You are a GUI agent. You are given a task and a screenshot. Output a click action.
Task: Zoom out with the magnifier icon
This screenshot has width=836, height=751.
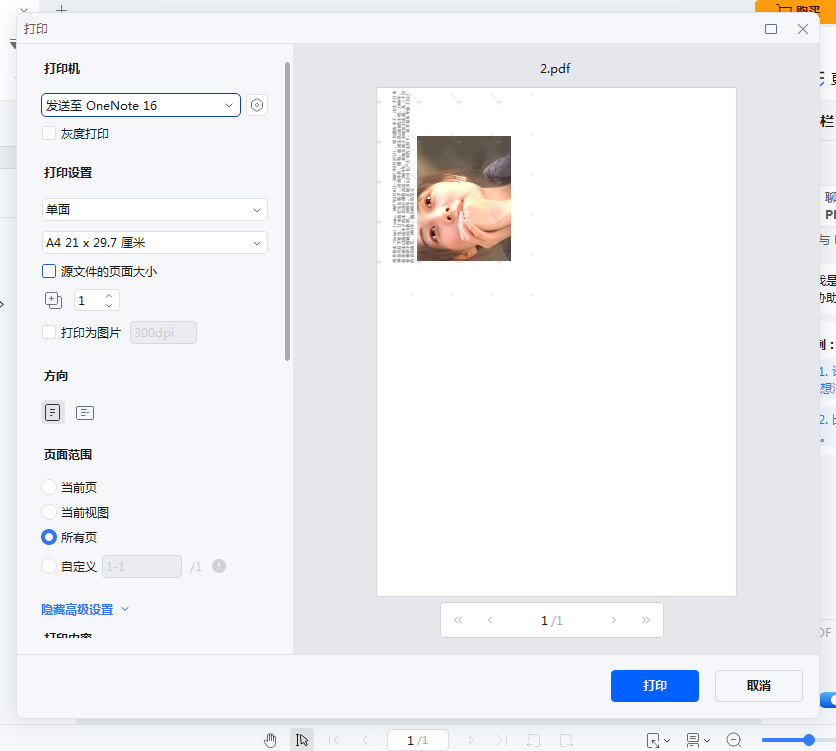(733, 739)
